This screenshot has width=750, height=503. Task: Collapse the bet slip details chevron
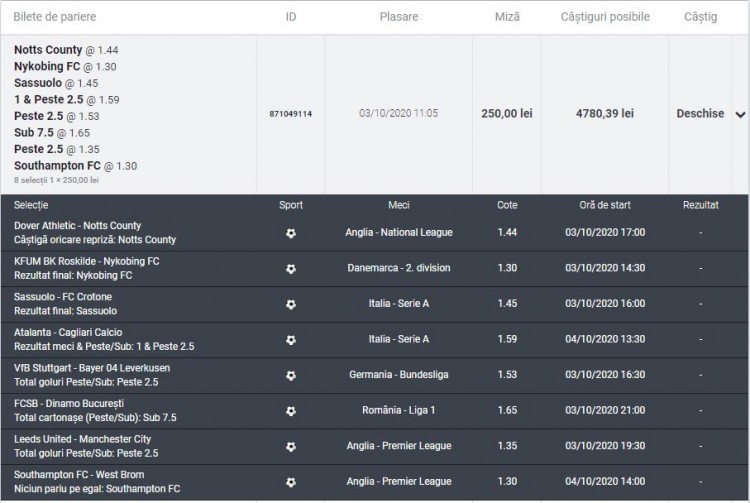(x=740, y=115)
